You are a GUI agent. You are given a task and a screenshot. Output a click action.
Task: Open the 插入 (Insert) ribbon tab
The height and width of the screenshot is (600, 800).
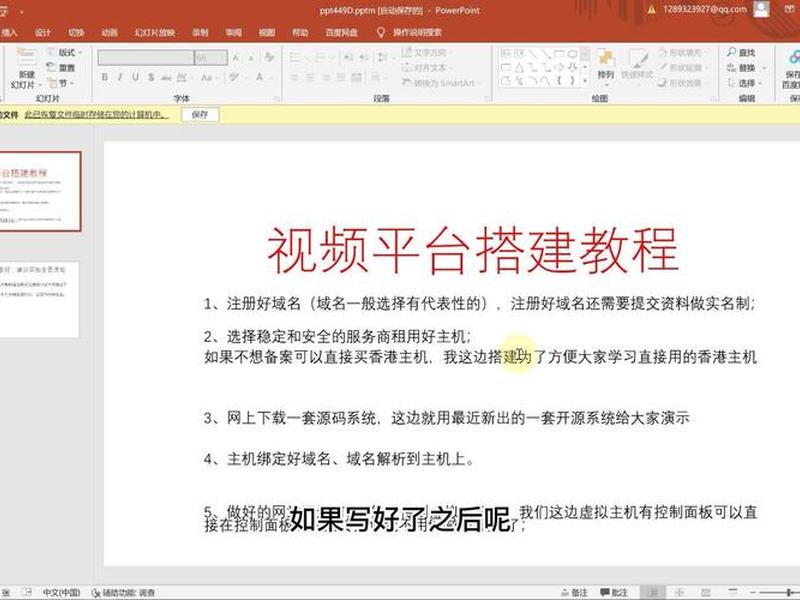coord(9,33)
